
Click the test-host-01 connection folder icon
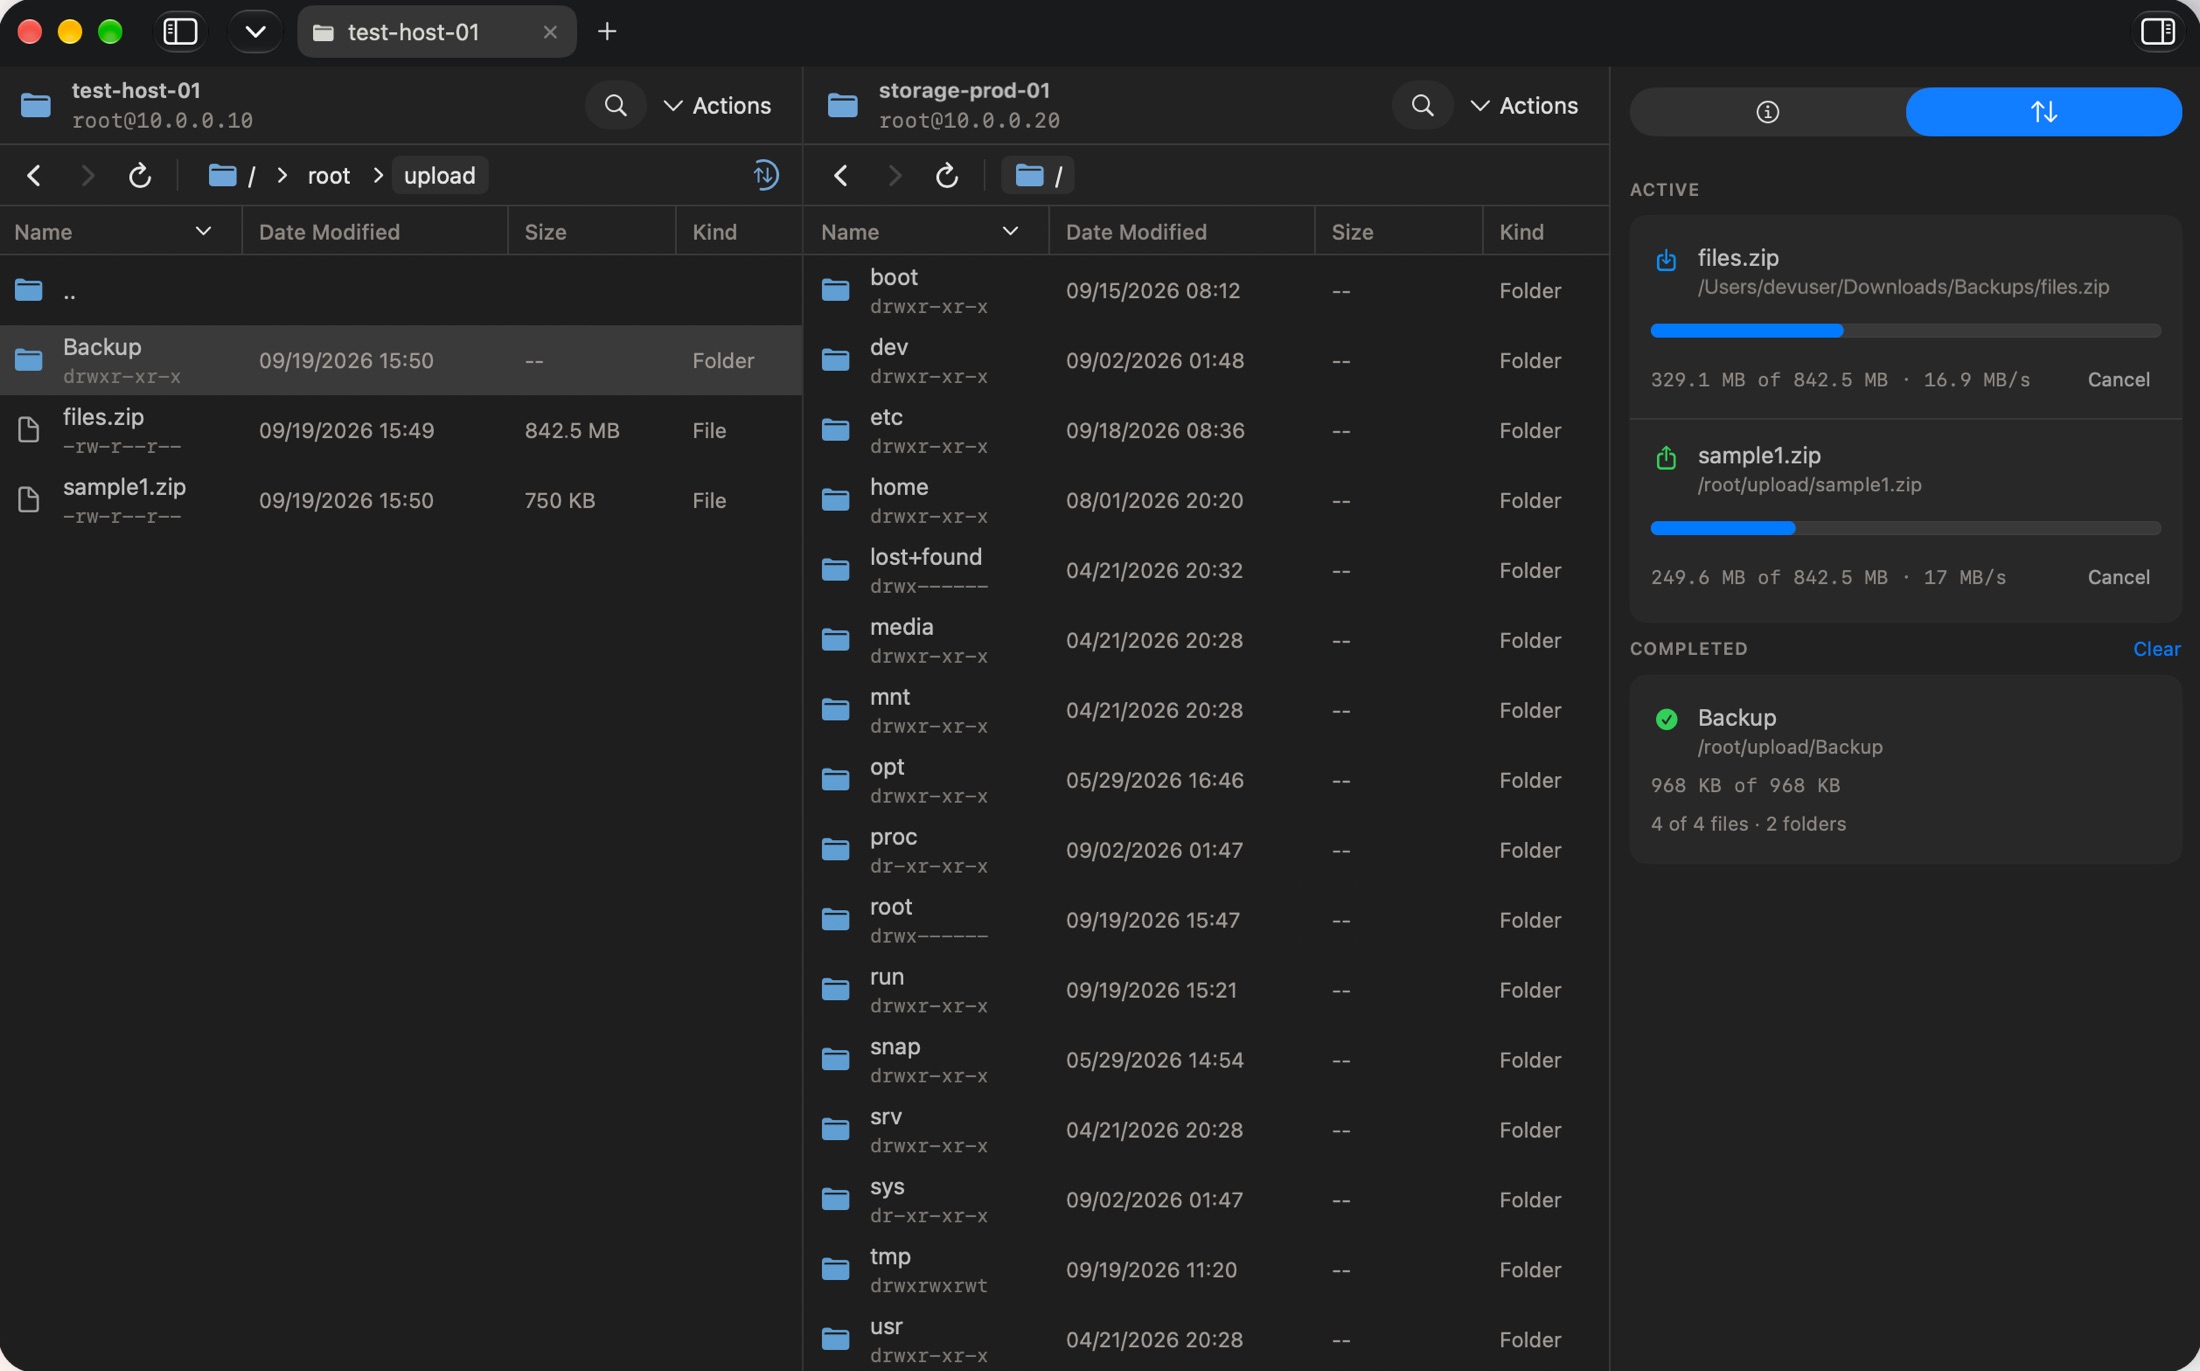pyautogui.click(x=36, y=105)
